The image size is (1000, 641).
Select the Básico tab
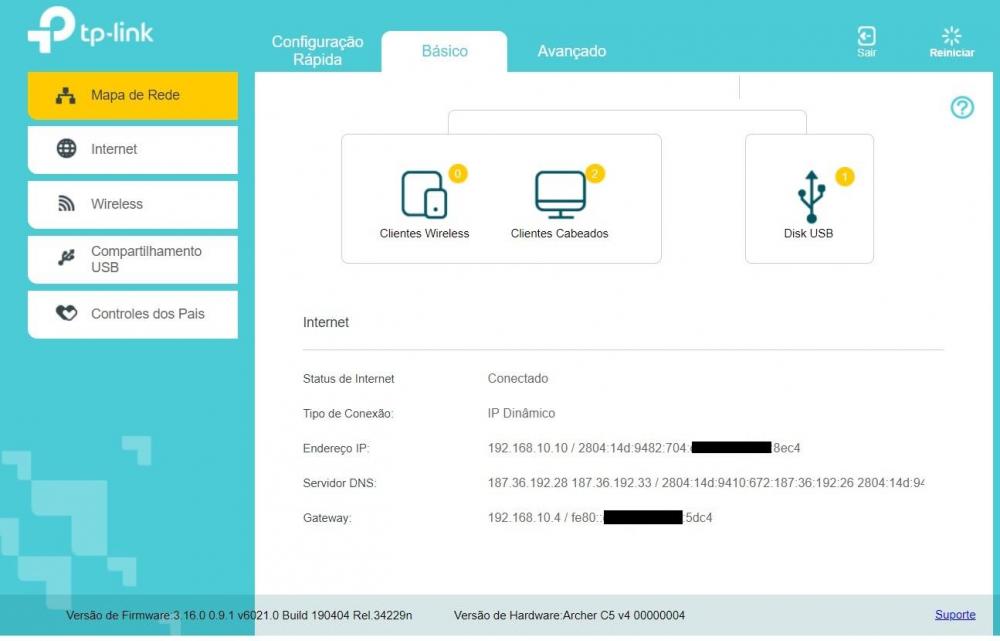click(444, 51)
